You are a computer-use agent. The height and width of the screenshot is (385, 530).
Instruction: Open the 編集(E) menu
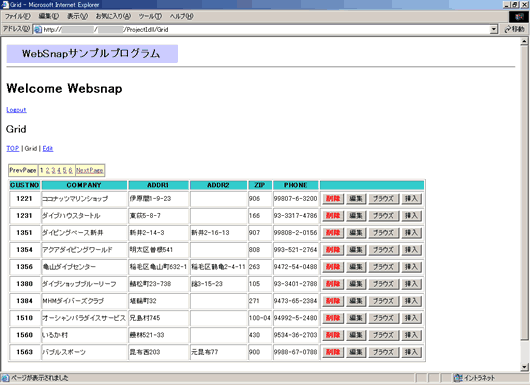[48, 16]
